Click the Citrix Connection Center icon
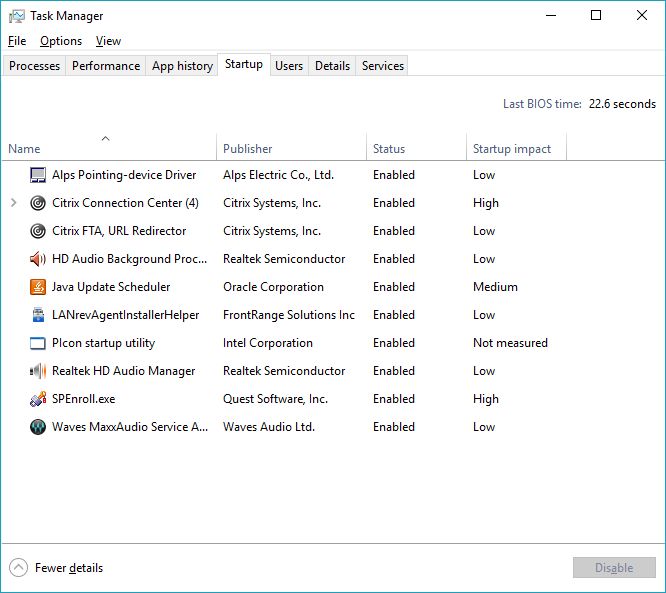Viewport: 666px width, 593px height. [x=38, y=203]
